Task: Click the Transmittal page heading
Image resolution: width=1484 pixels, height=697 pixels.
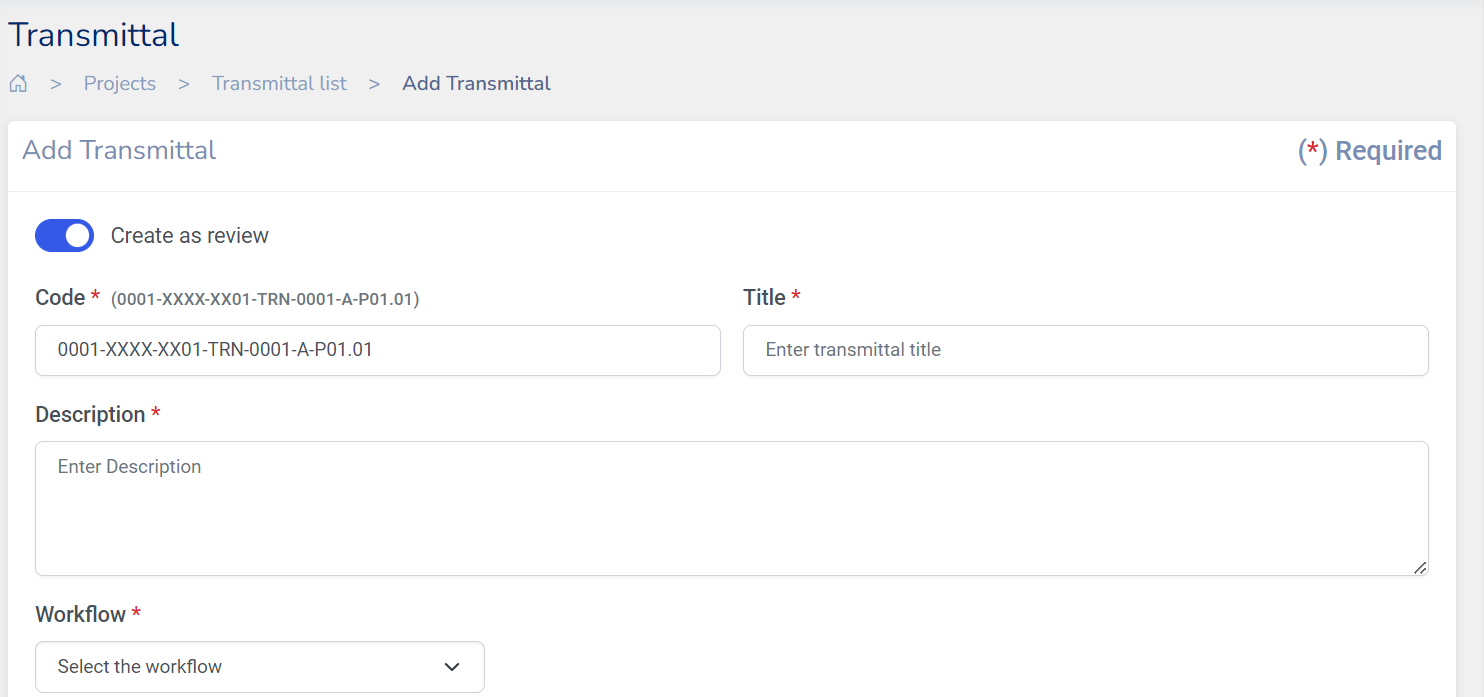Action: pyautogui.click(x=94, y=35)
